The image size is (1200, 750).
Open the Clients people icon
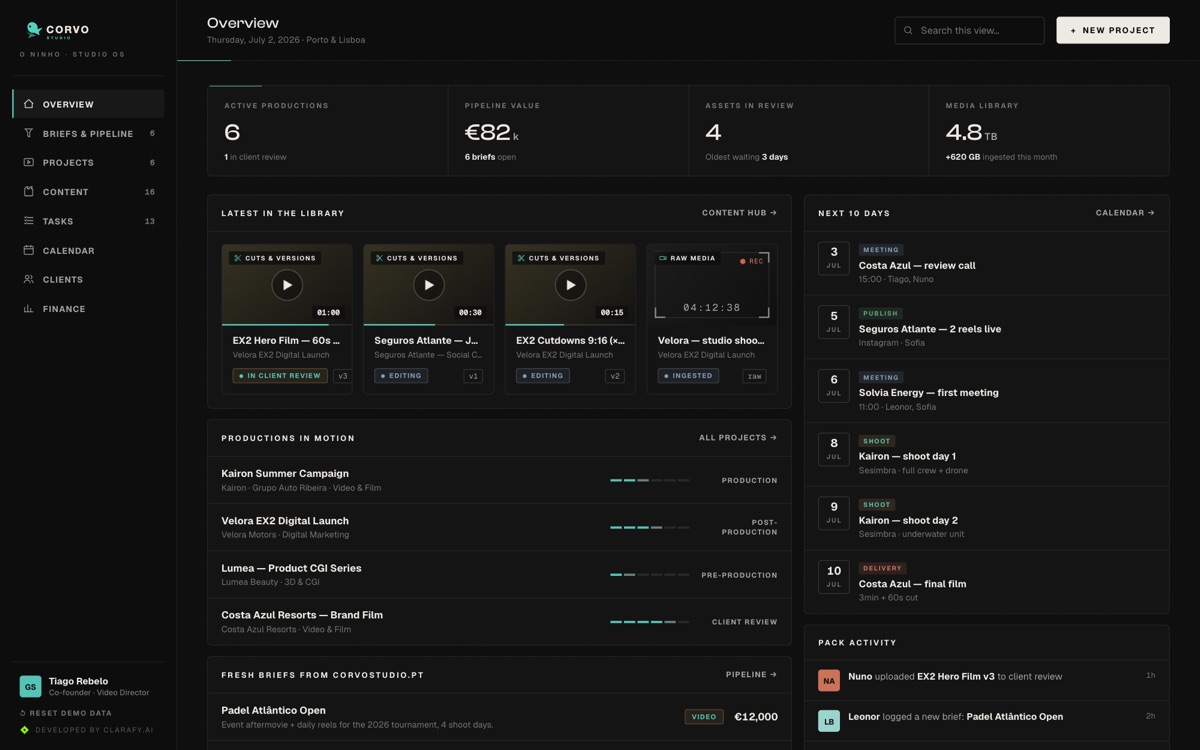point(28,279)
